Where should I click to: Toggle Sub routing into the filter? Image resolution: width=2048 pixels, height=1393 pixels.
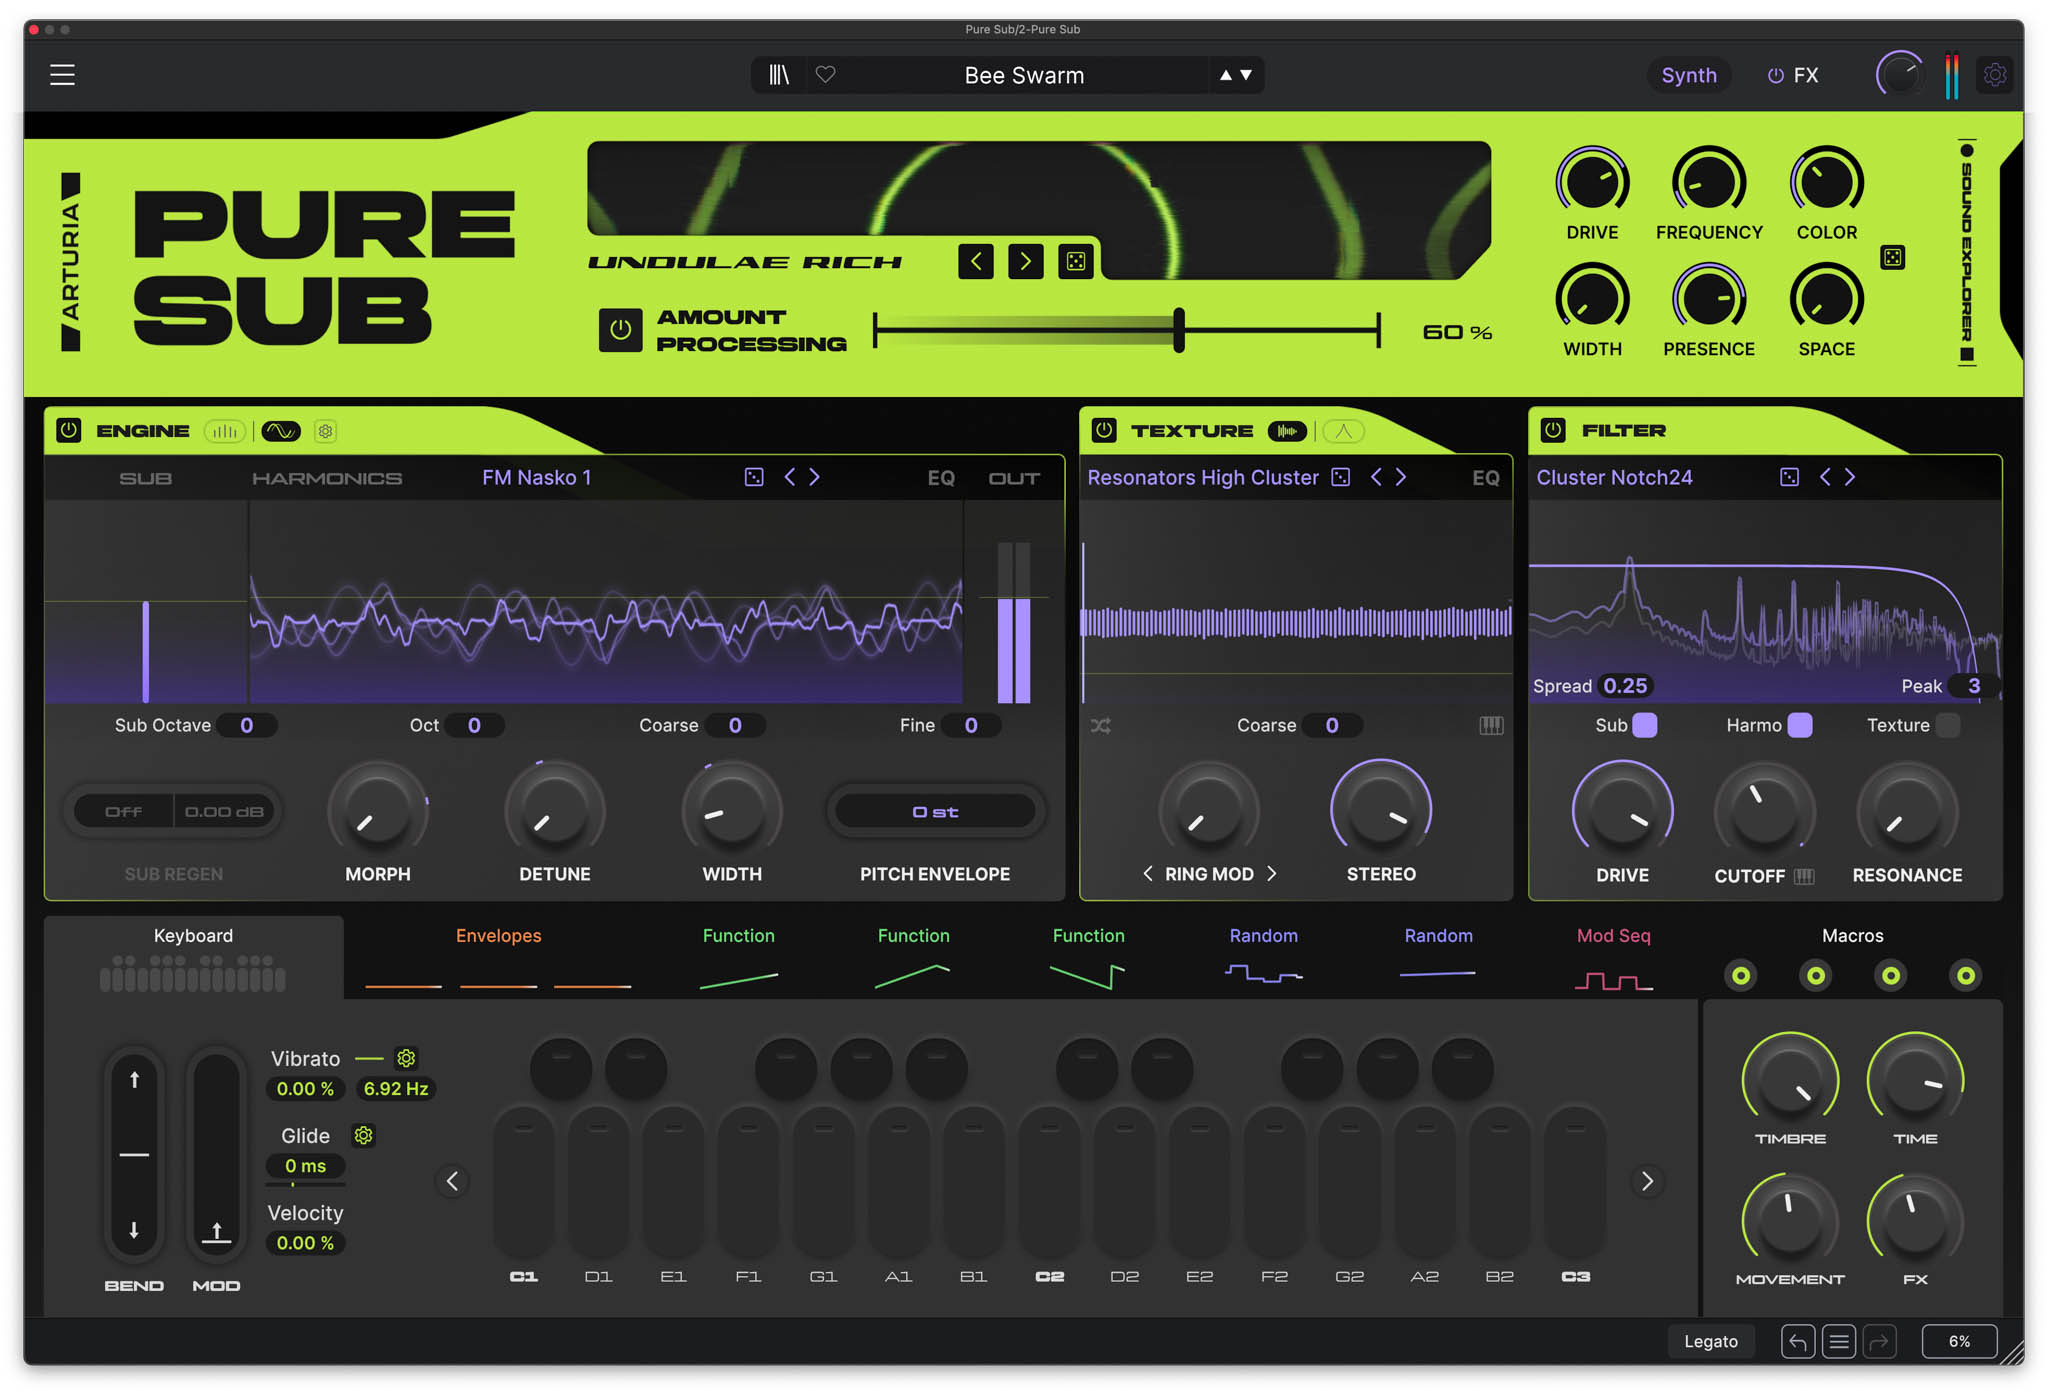click(x=1644, y=725)
